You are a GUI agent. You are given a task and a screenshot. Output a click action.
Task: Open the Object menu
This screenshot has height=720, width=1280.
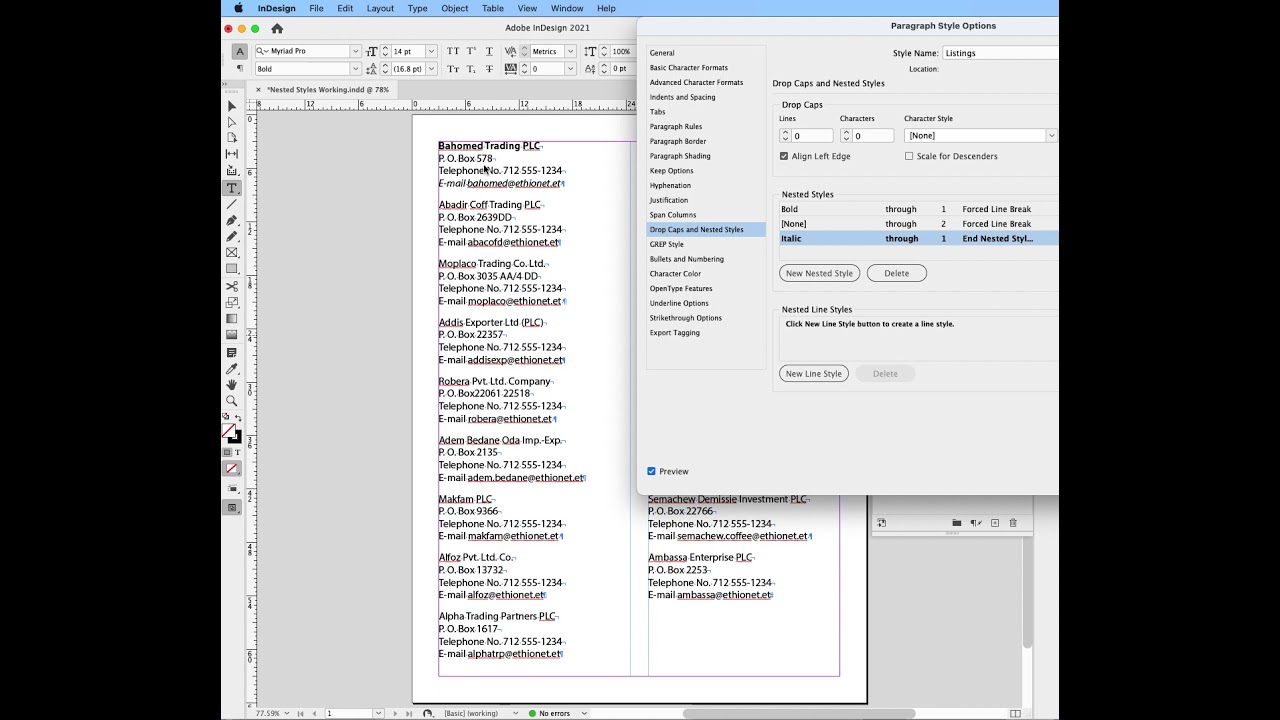point(454,8)
